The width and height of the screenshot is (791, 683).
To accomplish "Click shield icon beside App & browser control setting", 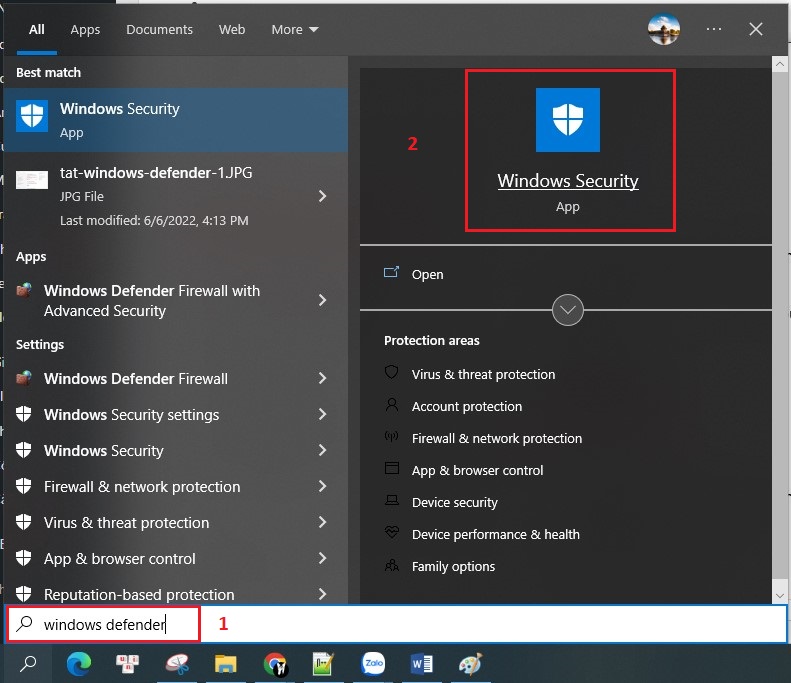I will (x=24, y=558).
